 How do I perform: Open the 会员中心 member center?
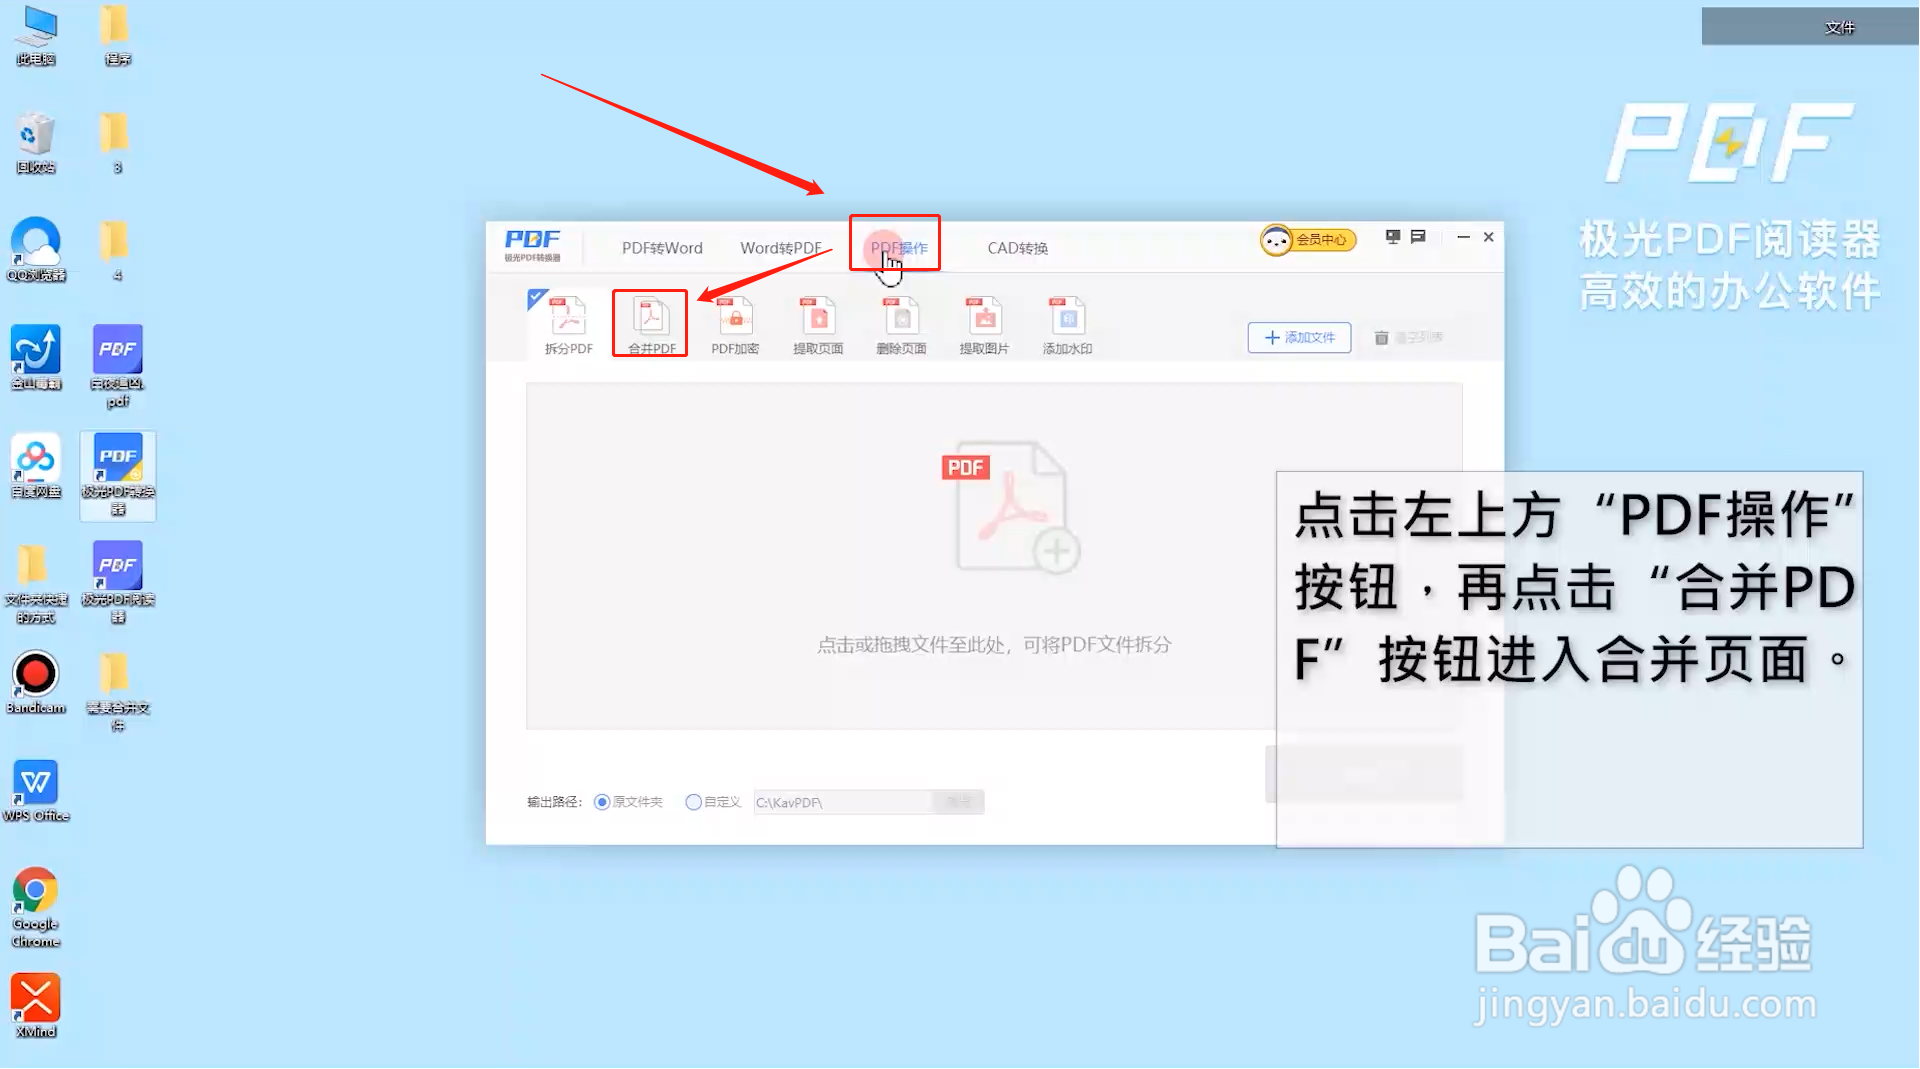pos(1308,240)
